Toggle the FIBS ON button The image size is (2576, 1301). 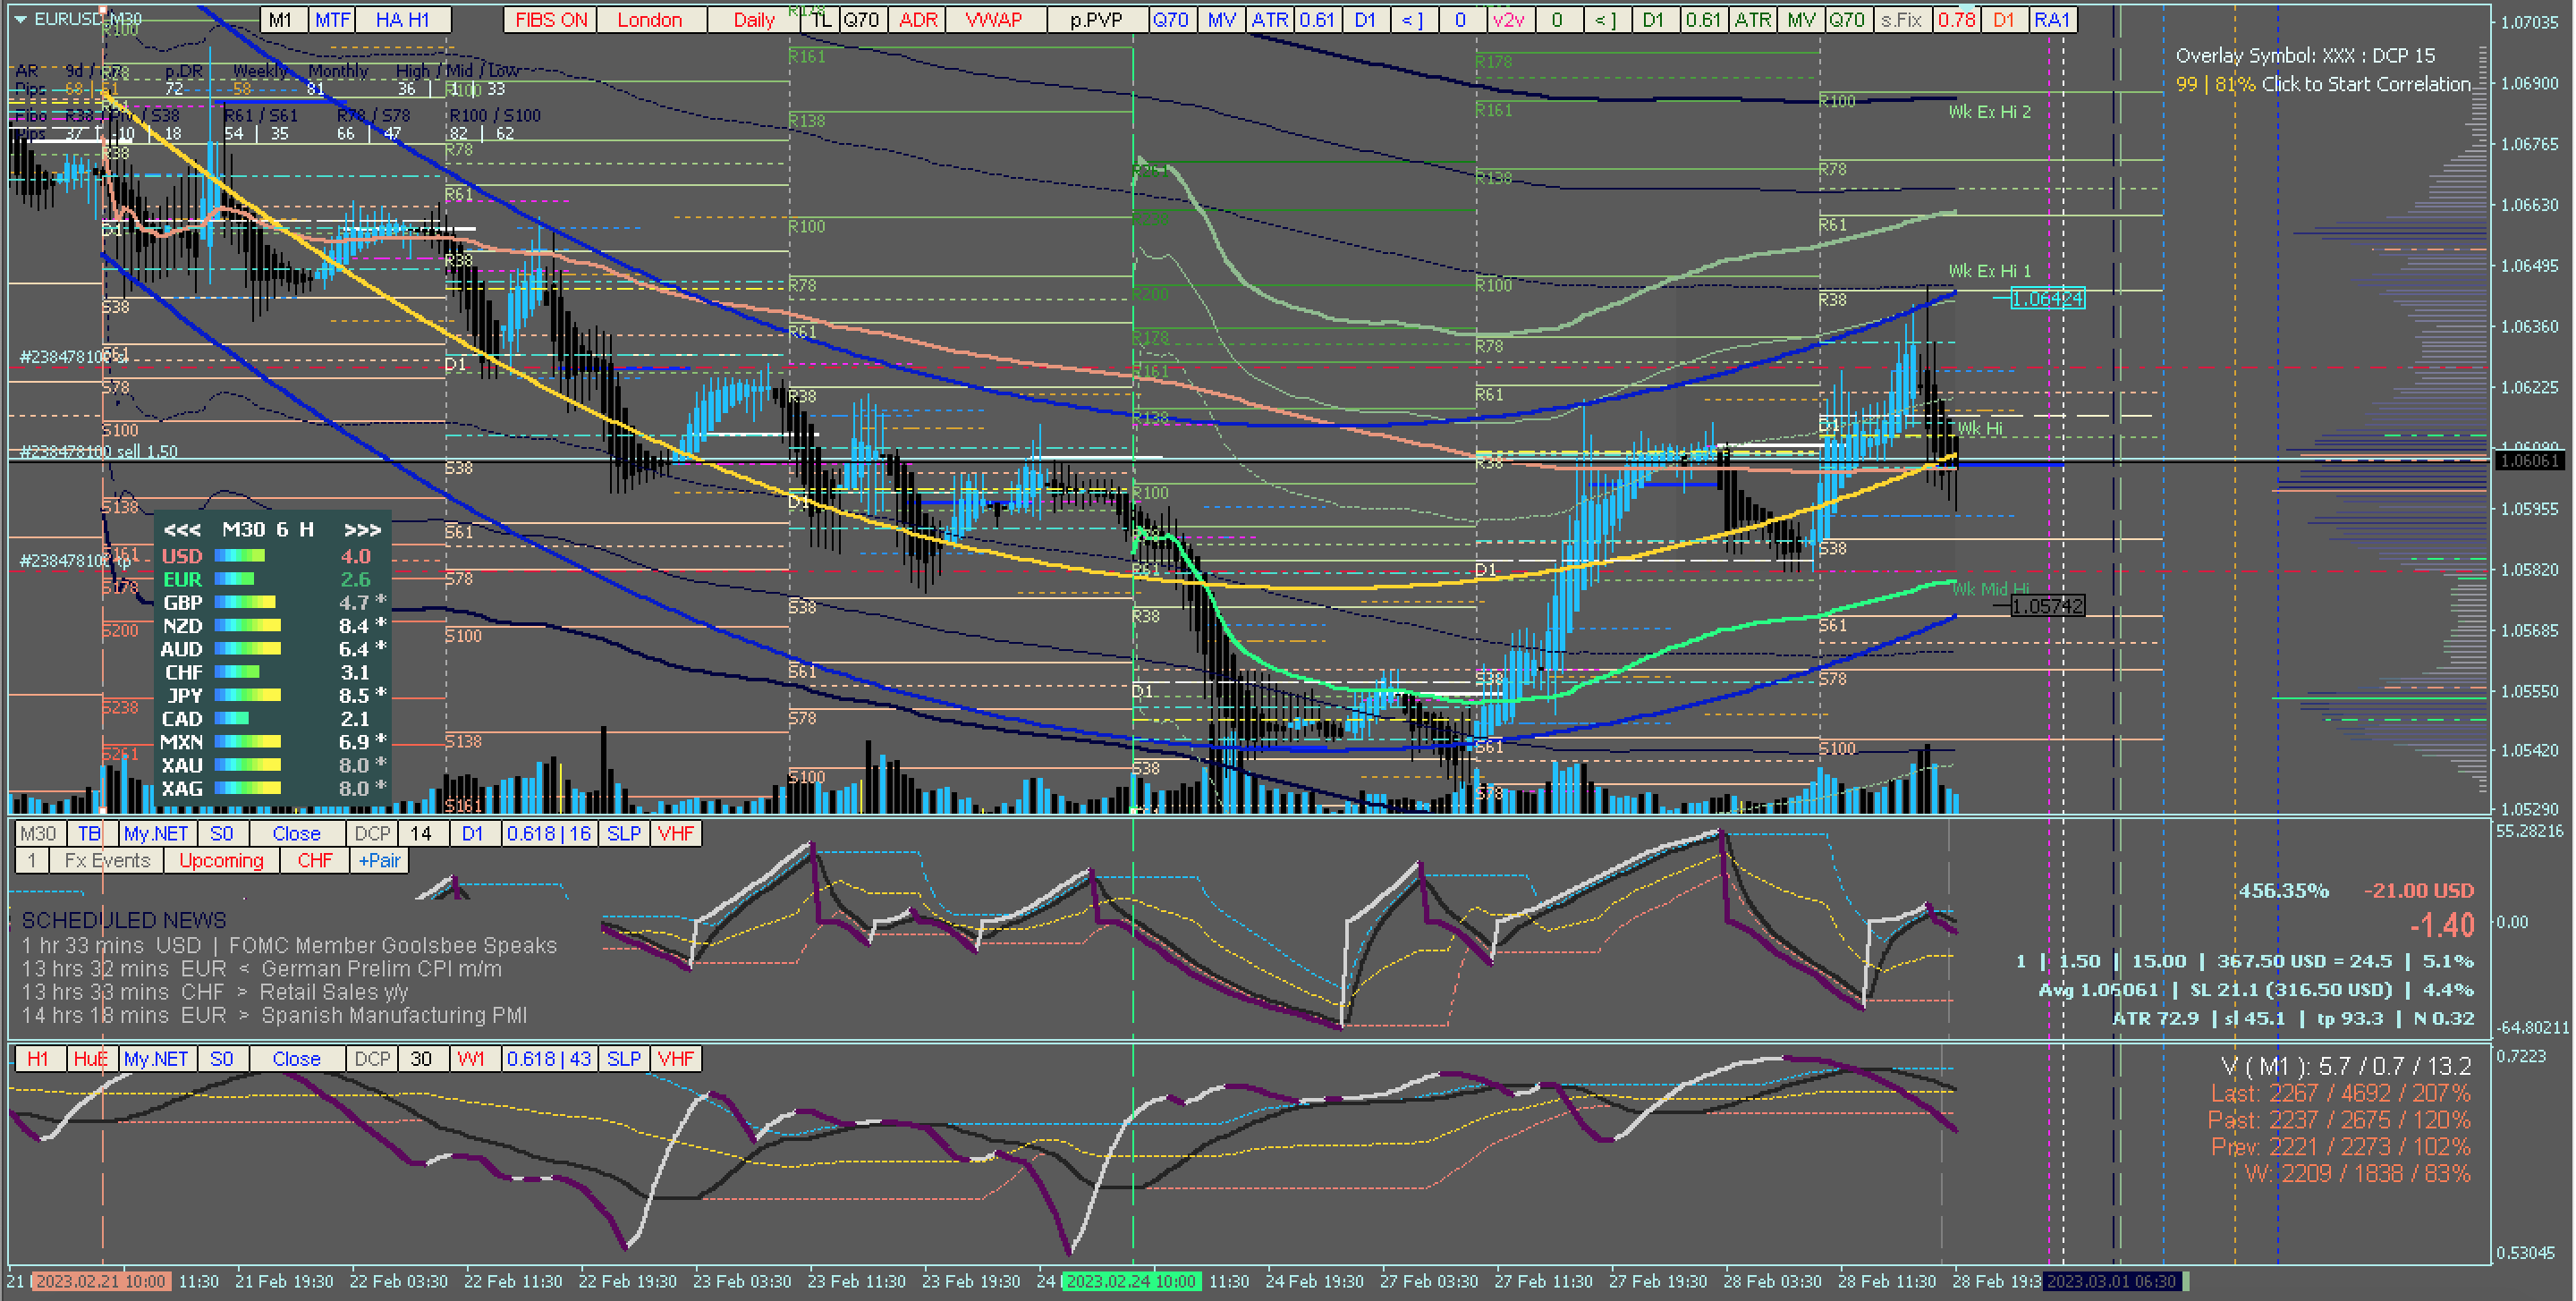pos(551,20)
